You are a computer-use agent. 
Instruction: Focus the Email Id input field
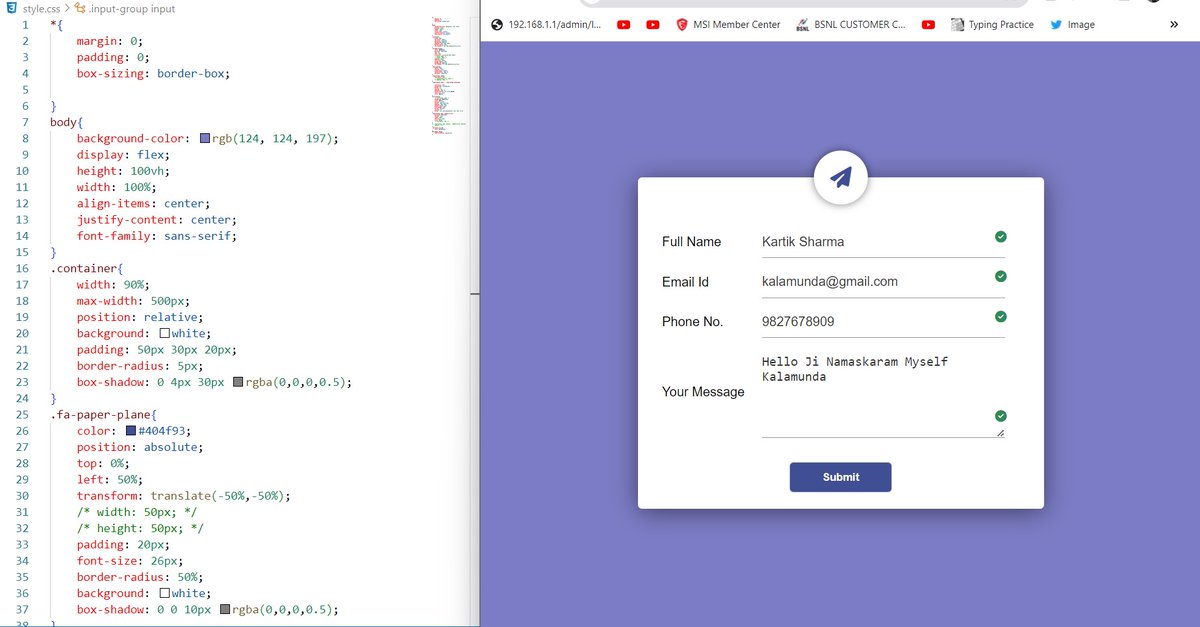(x=883, y=282)
